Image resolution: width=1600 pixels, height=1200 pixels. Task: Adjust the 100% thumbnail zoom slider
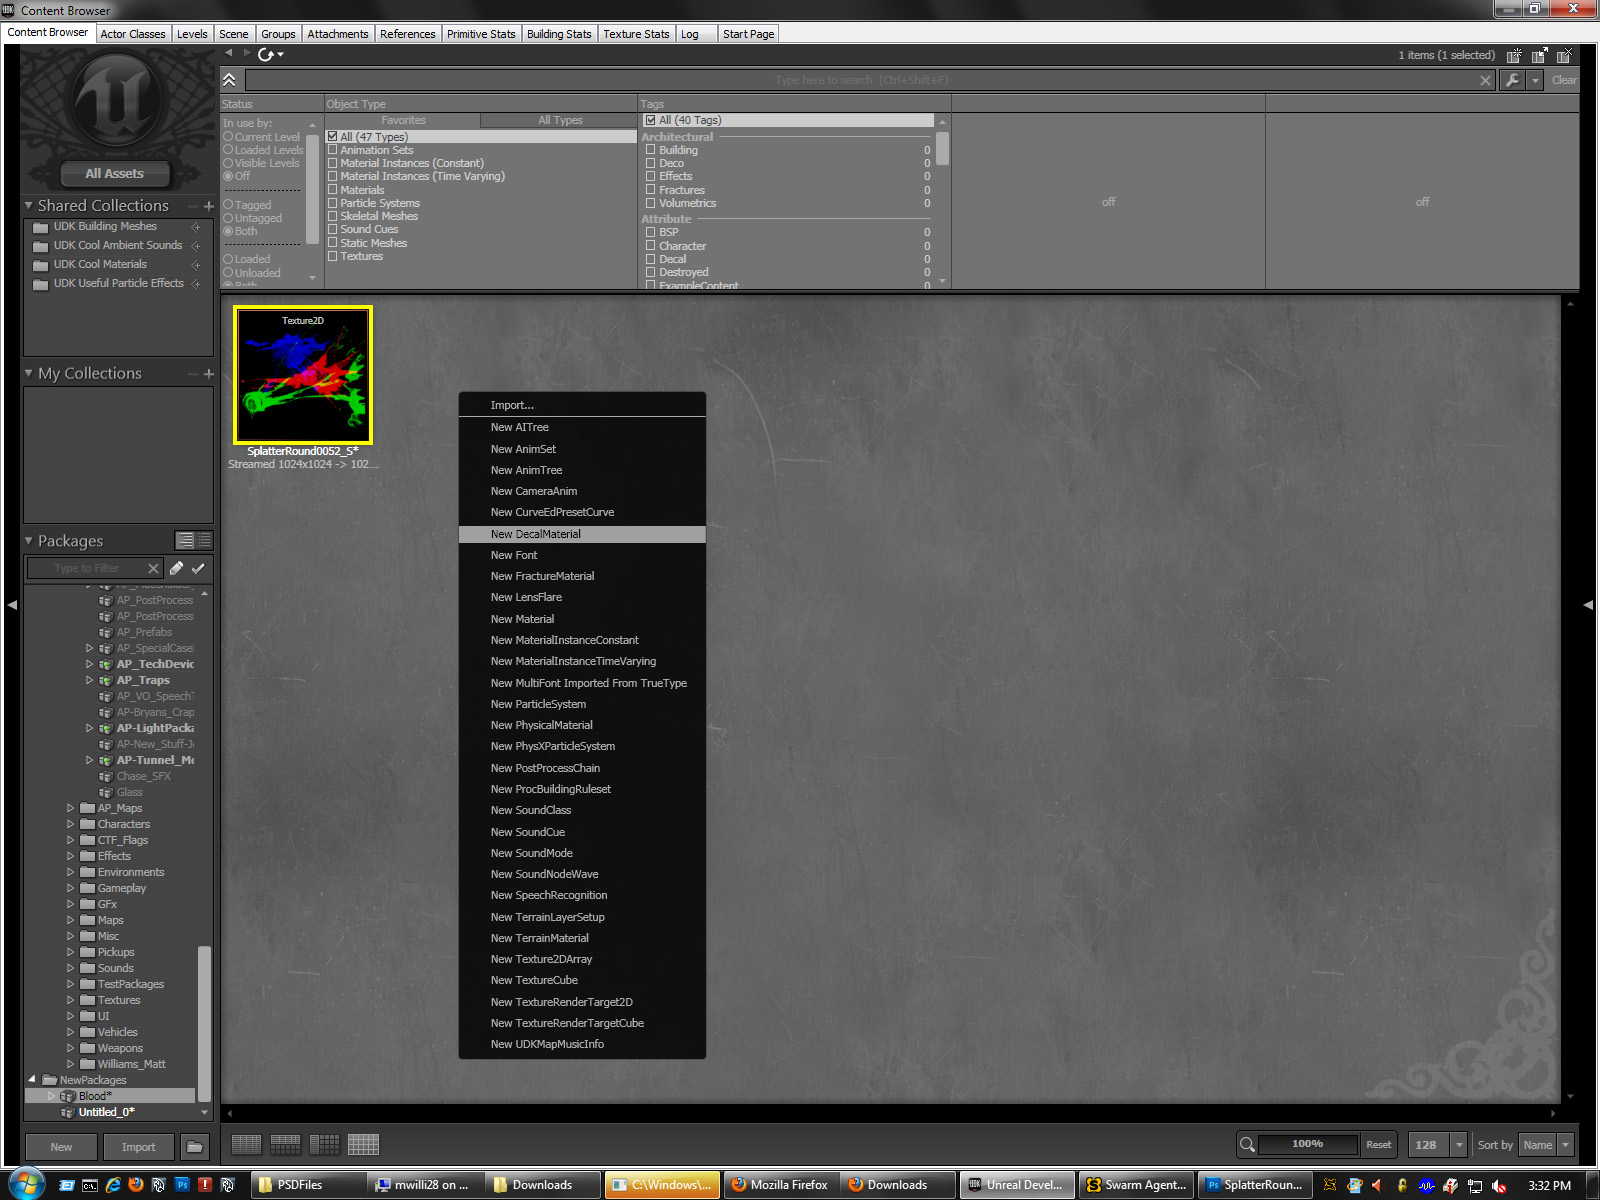(x=1308, y=1144)
